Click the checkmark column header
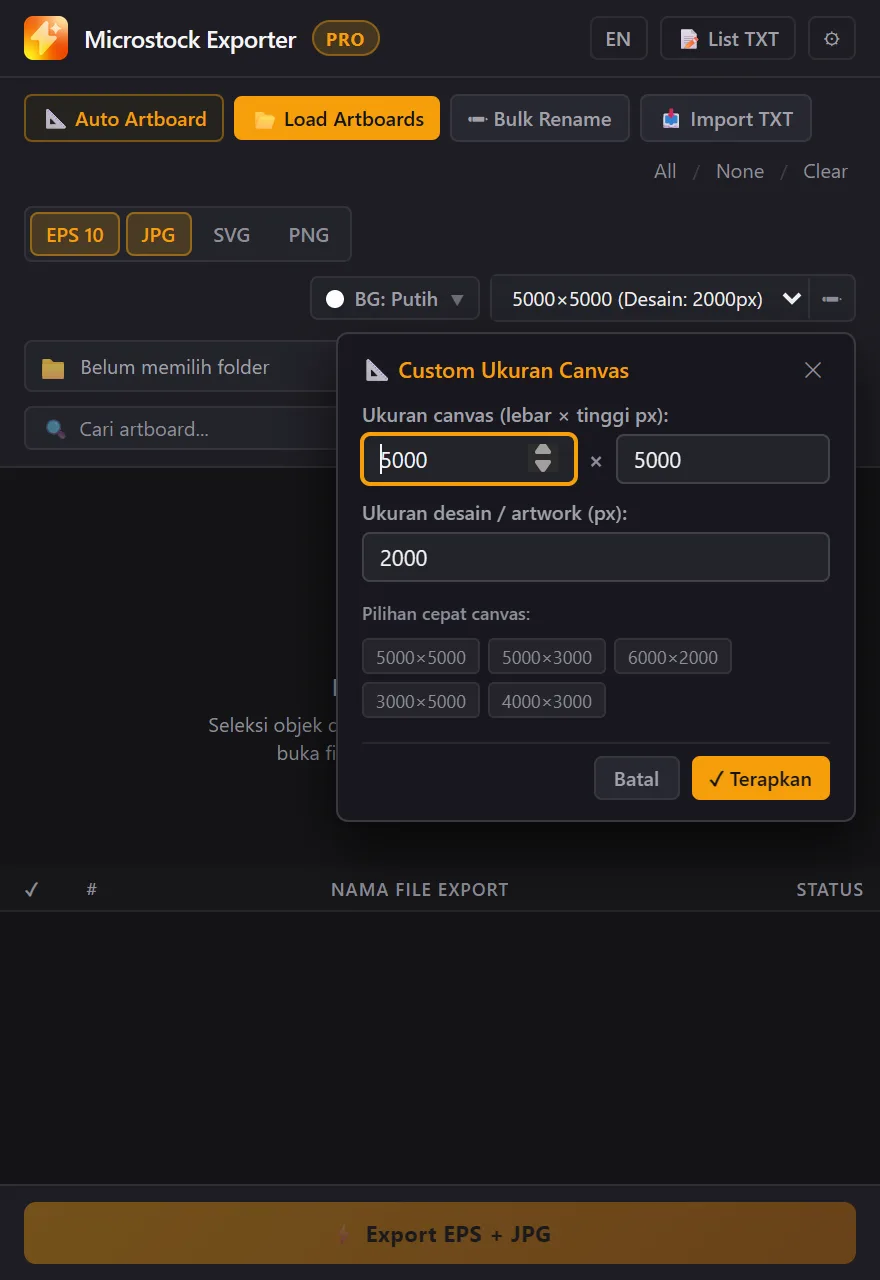This screenshot has width=880, height=1280. click(31, 889)
